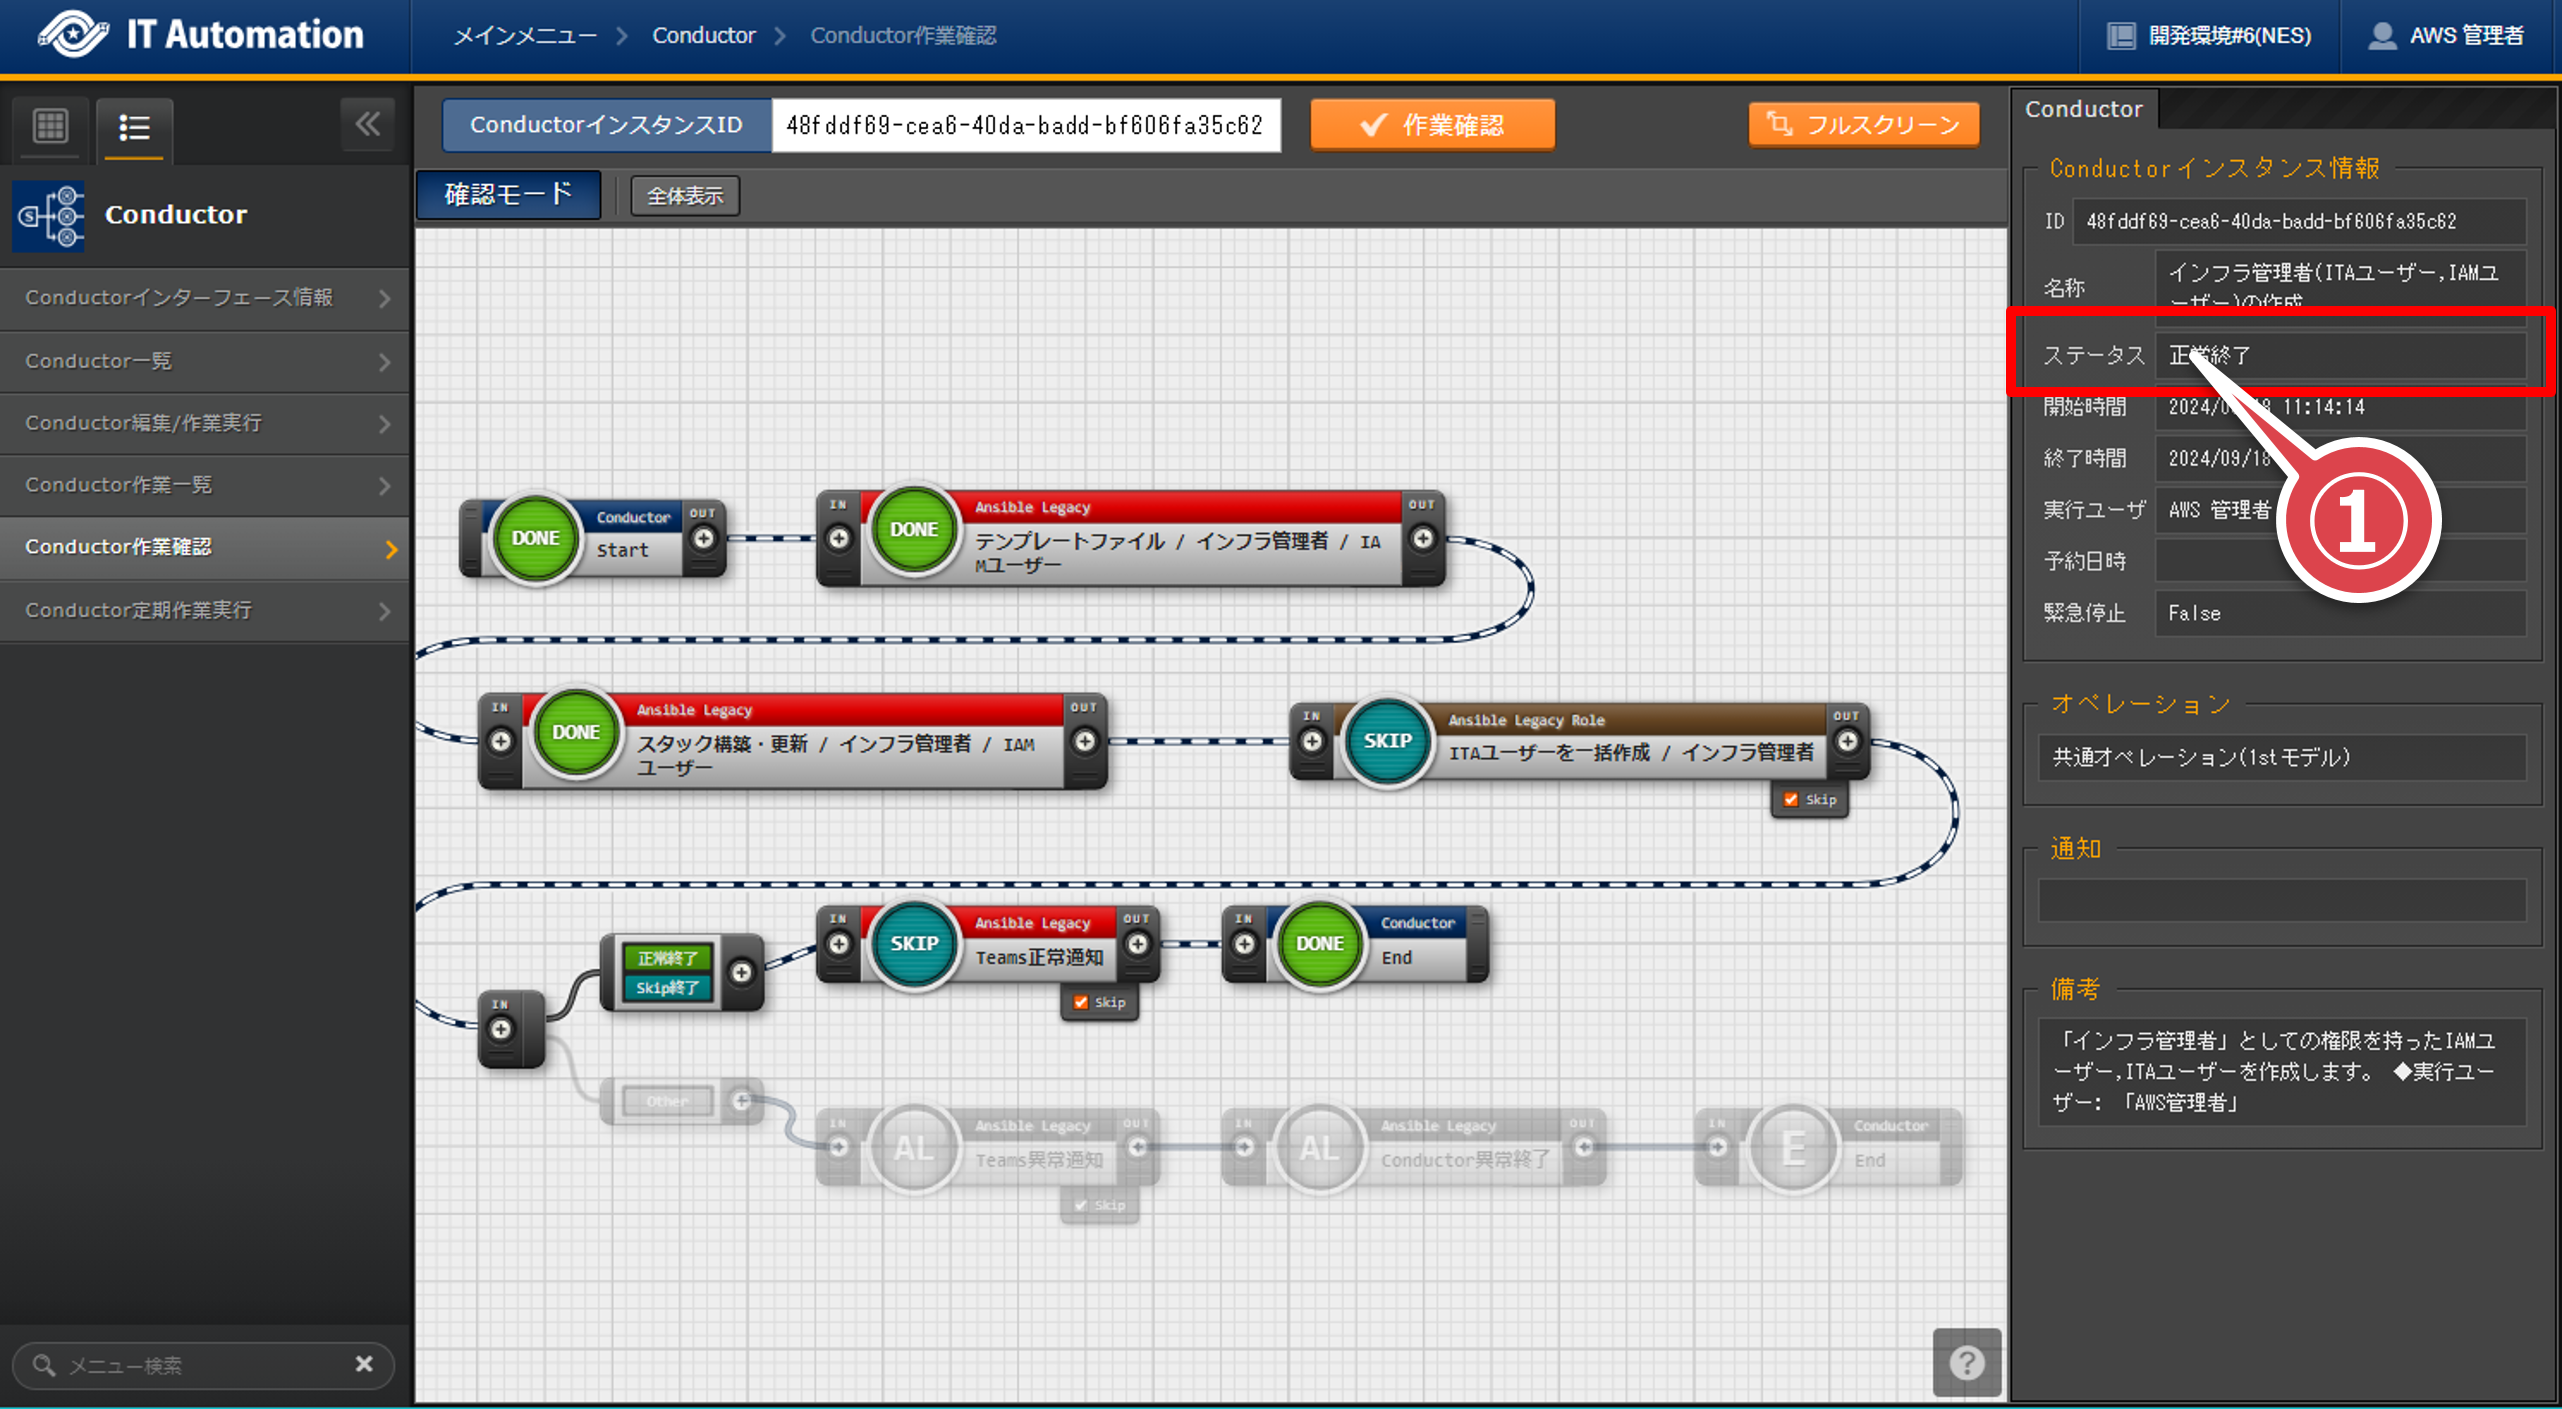Image resolution: width=2562 pixels, height=1409 pixels.
Task: Select the Conductor tab in right panel
Action: (x=2083, y=109)
